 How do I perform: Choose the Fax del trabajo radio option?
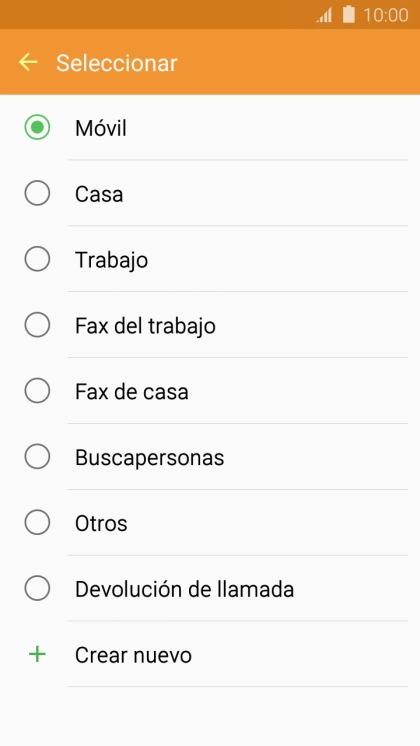37,325
